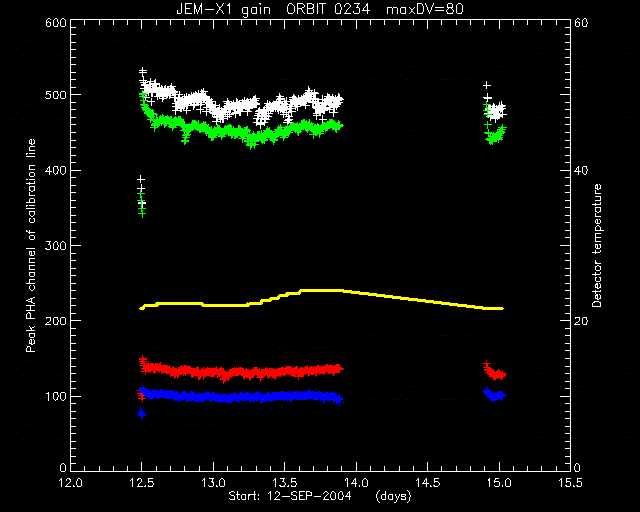Click the 60 tick label on right axis
Viewport: 640px width, 512px height.
581,23
